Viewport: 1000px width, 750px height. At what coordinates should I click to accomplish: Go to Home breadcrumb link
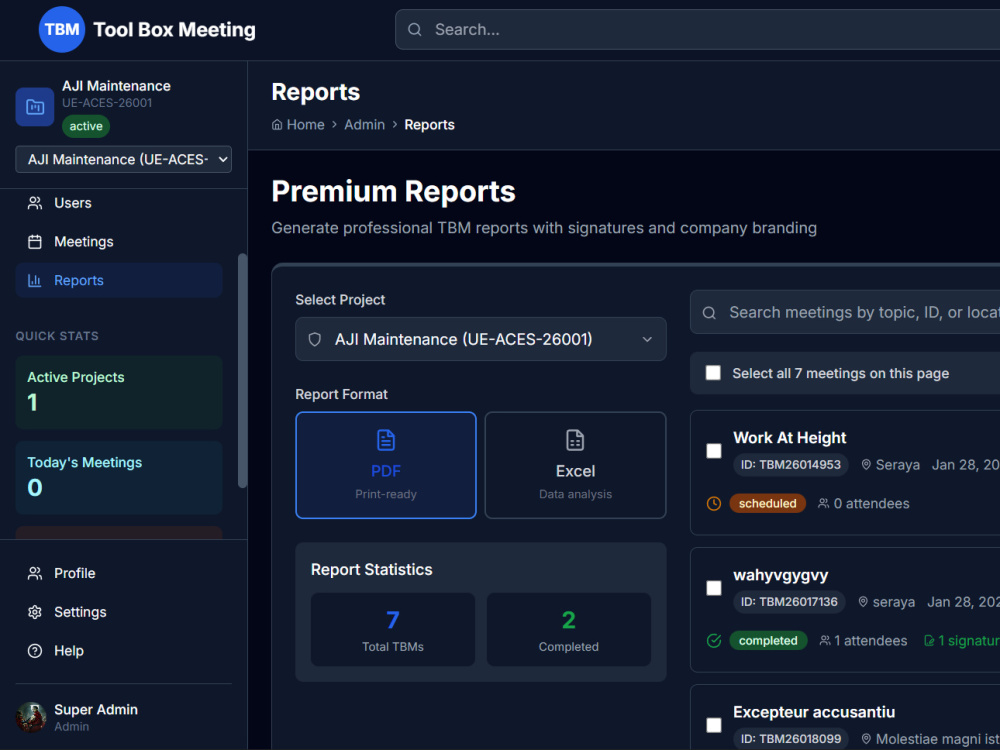click(x=298, y=124)
